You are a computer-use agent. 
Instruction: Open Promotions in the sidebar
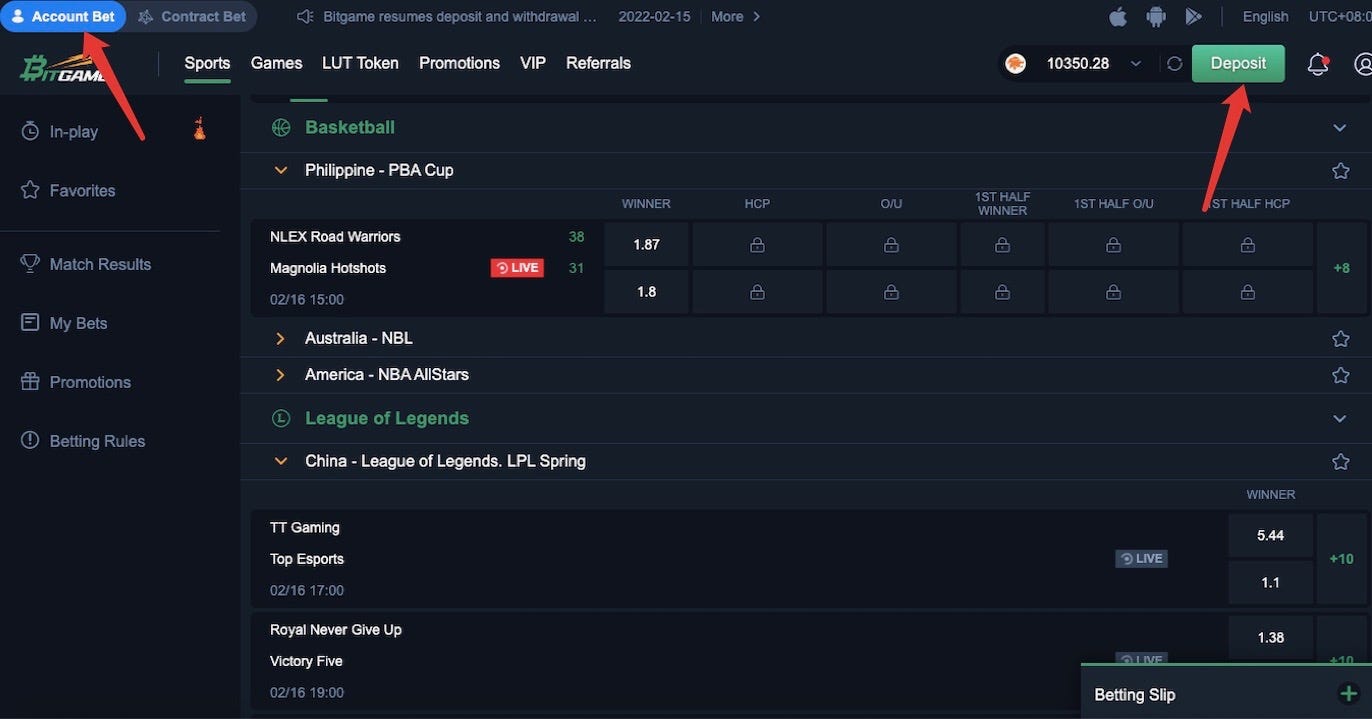tap(90, 382)
